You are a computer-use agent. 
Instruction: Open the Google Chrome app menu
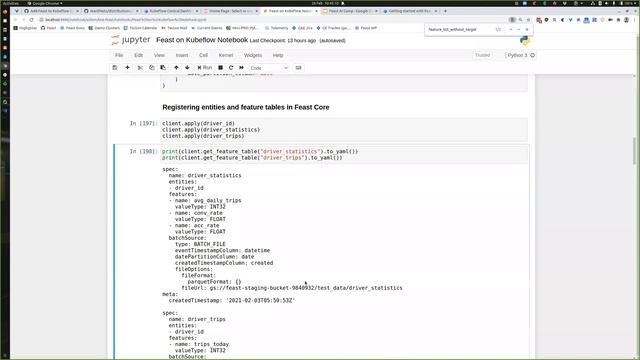[x=45, y=3]
